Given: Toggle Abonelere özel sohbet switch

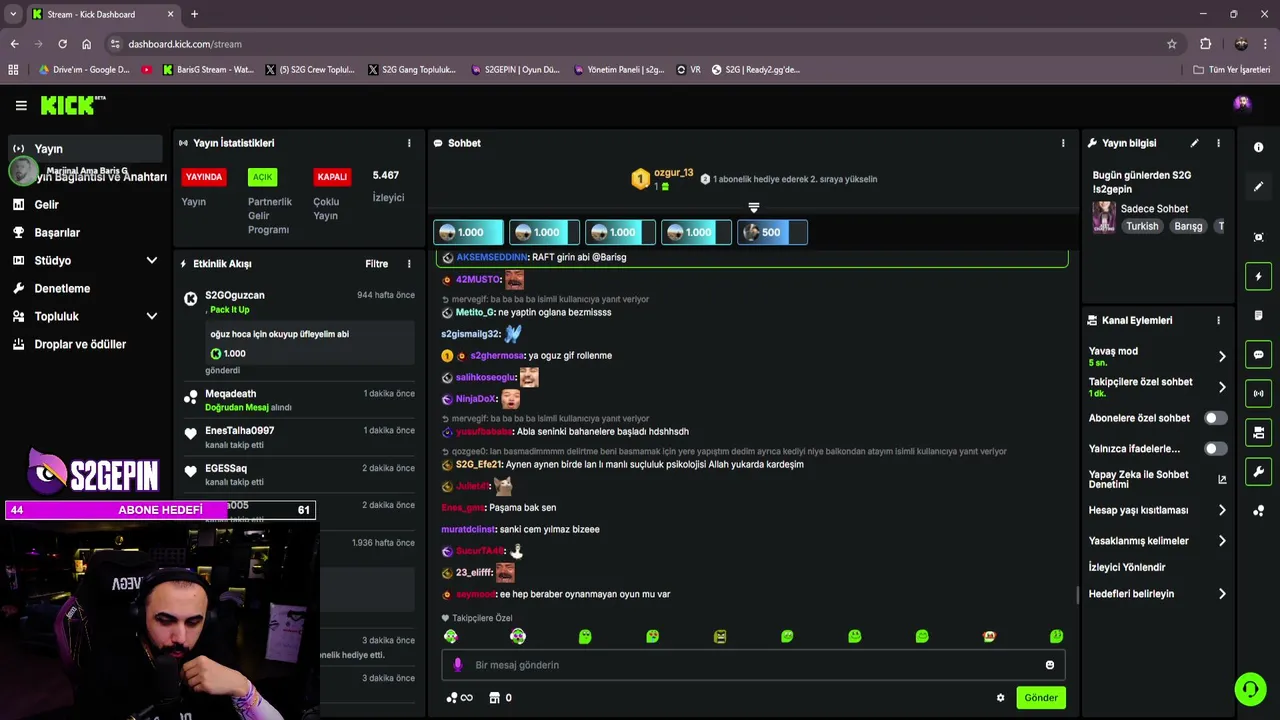Looking at the screenshot, I should 1215,418.
